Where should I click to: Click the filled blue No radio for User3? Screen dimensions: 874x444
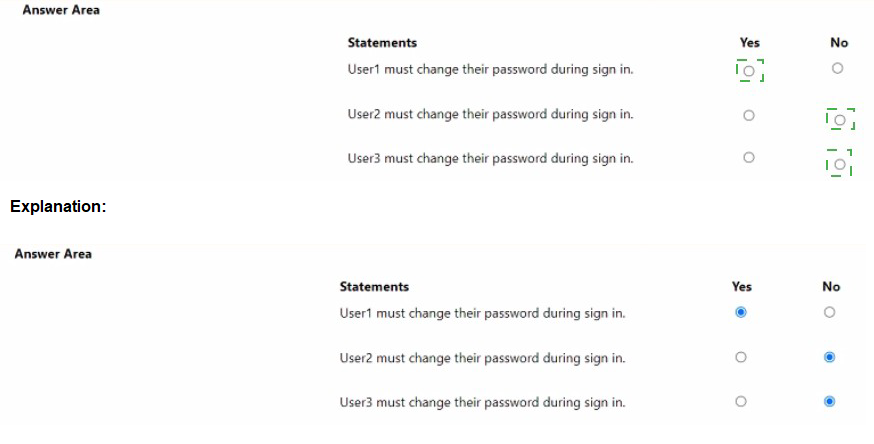(x=829, y=401)
